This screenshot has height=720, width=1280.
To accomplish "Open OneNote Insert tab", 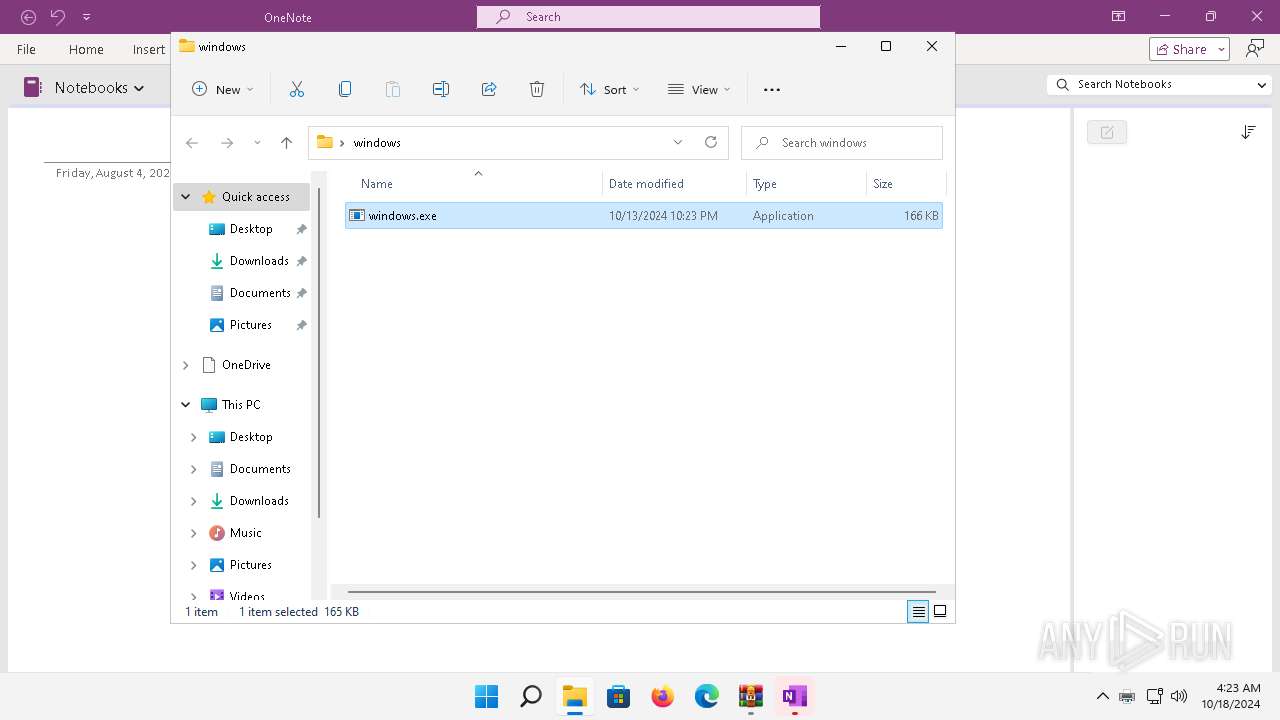I will coord(149,49).
